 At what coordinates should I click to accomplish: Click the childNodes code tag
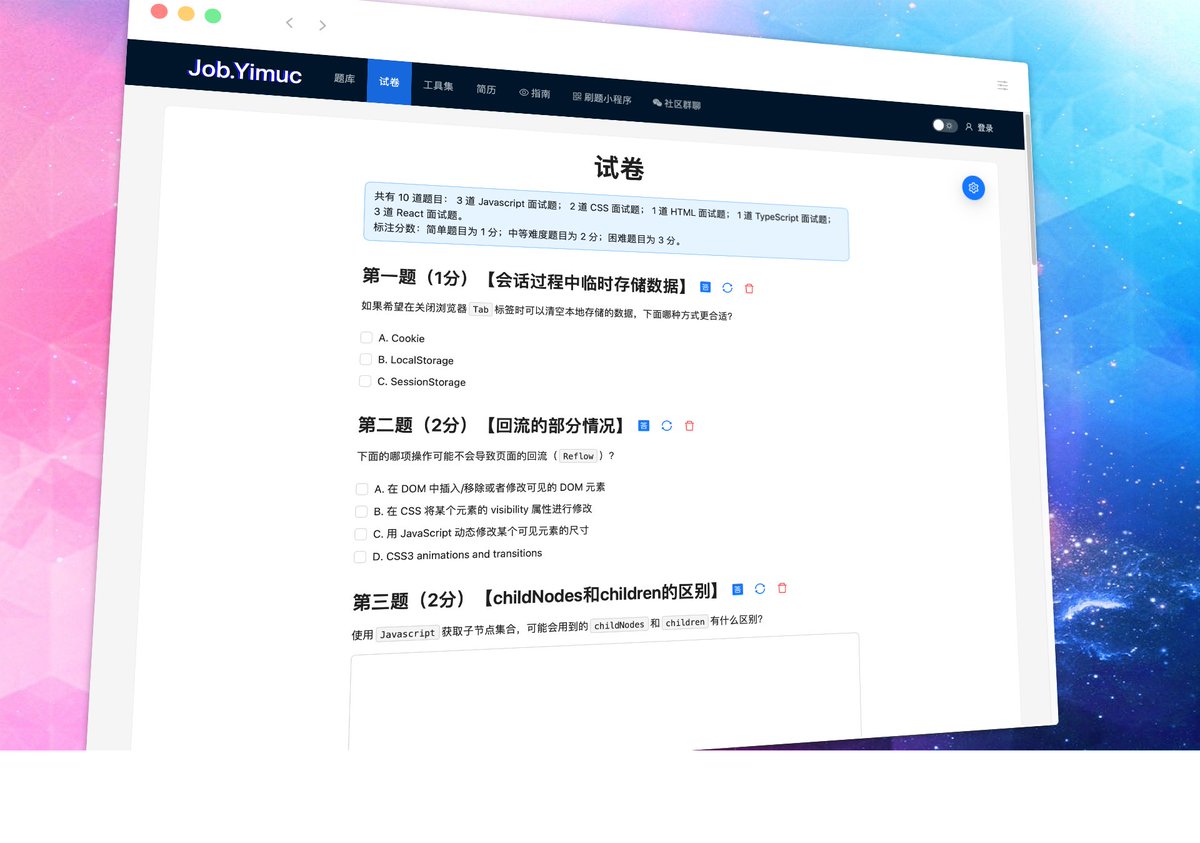tap(618, 625)
